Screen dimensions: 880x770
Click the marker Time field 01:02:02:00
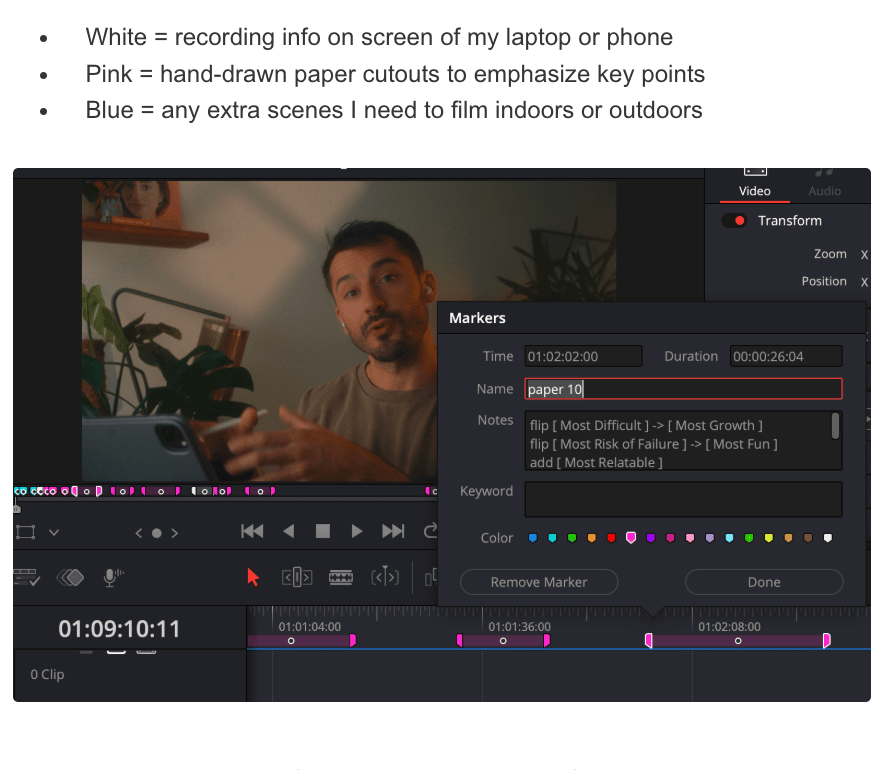(x=583, y=356)
